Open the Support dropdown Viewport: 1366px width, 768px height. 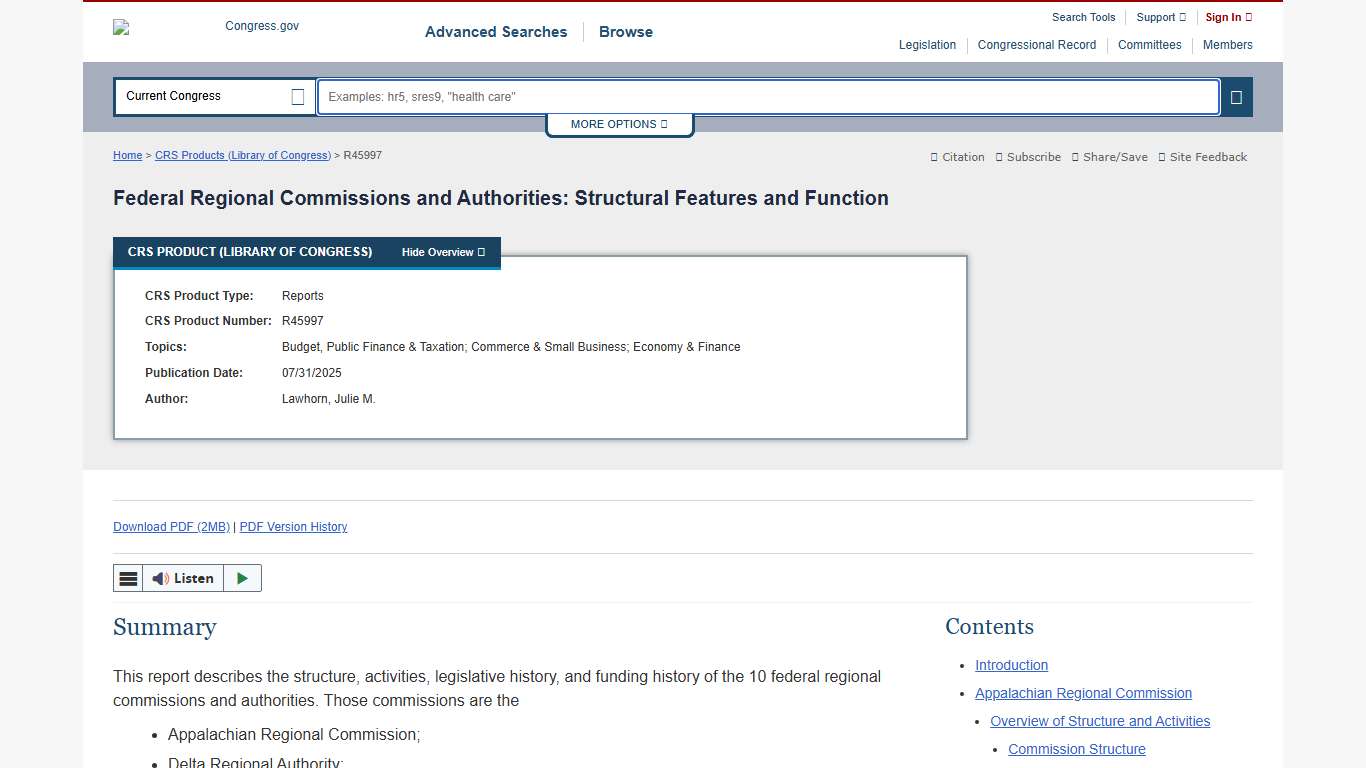click(x=1158, y=17)
